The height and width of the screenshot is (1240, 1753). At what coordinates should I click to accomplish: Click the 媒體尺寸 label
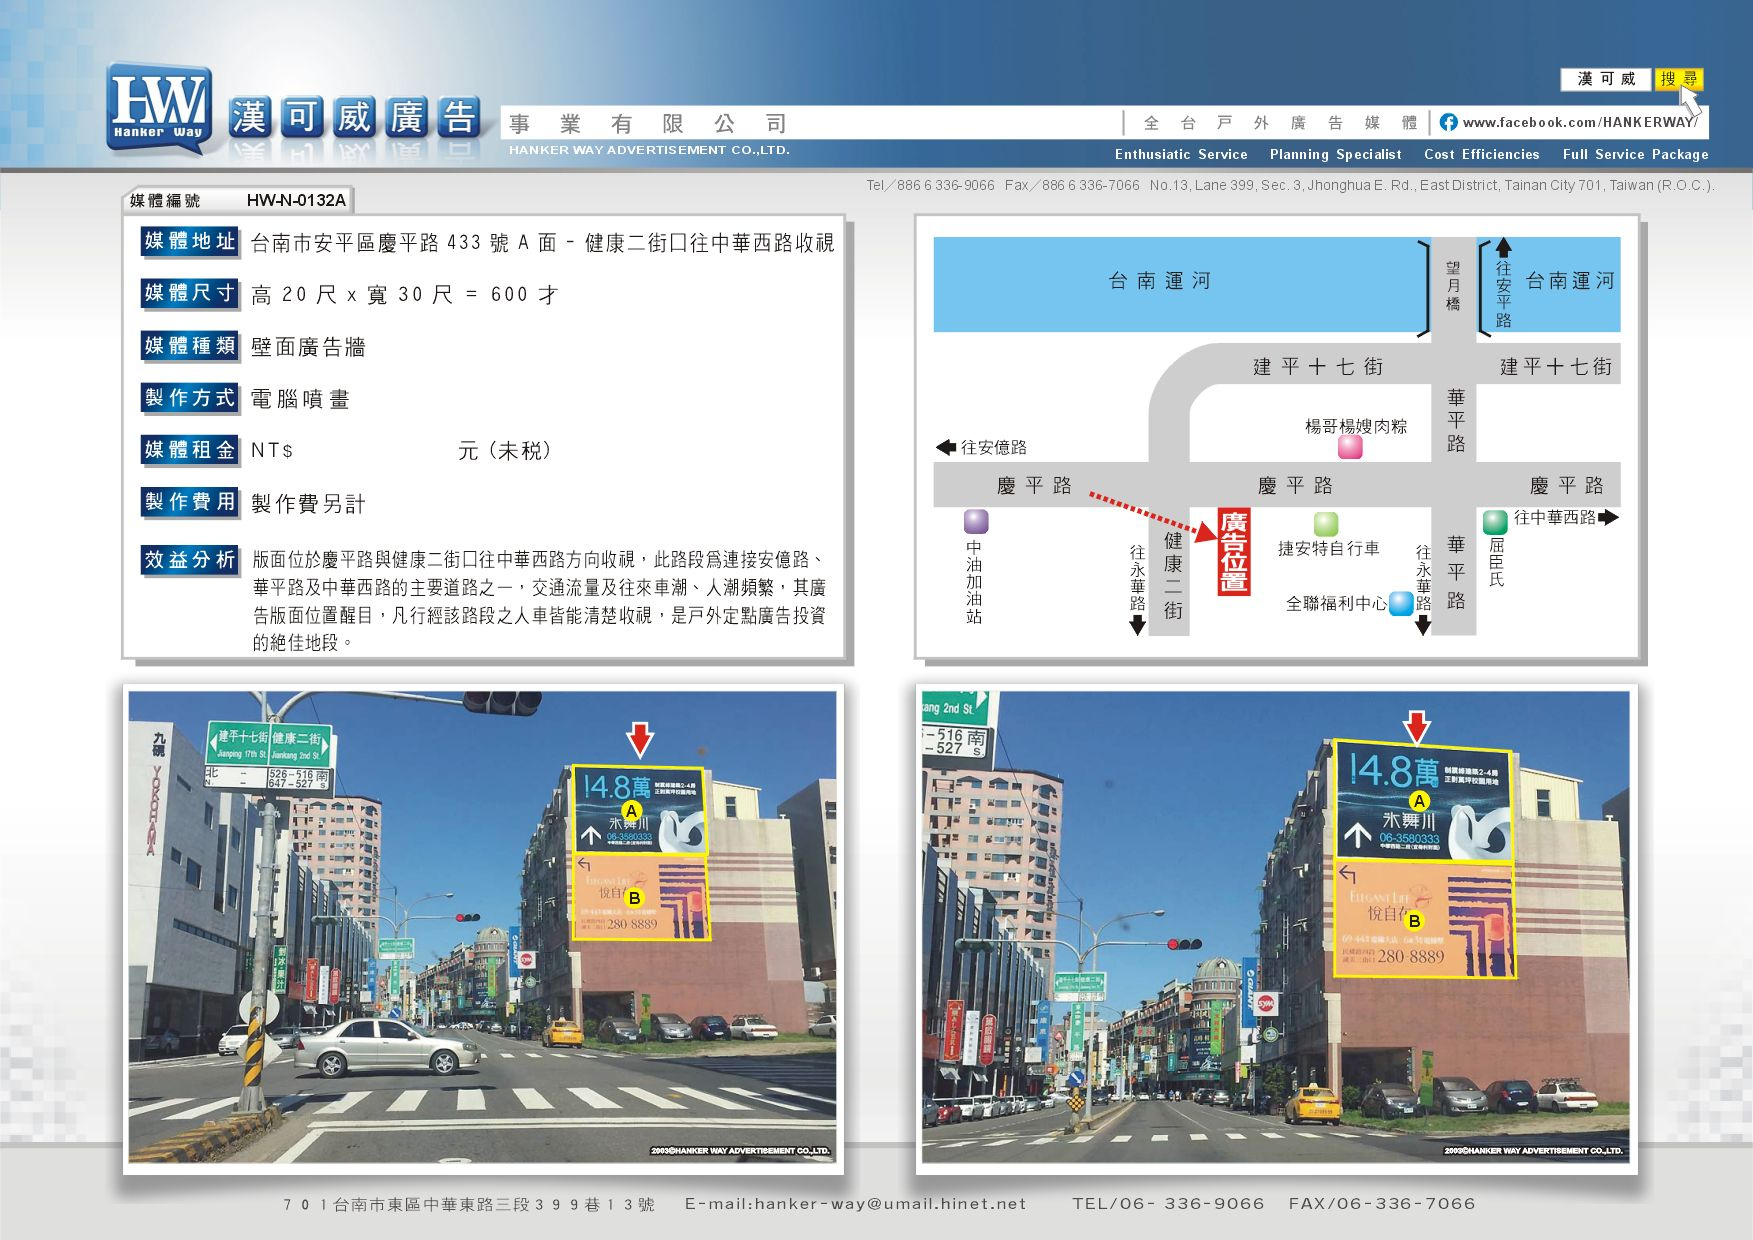(x=190, y=293)
